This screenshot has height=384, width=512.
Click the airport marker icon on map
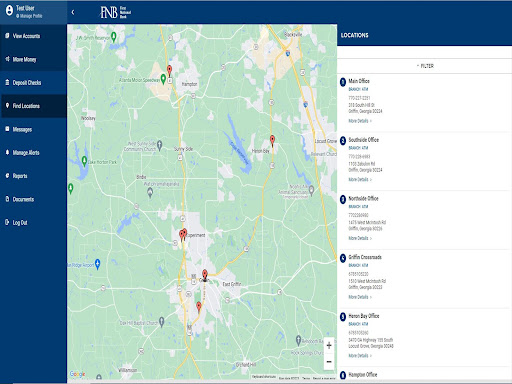pos(97,264)
